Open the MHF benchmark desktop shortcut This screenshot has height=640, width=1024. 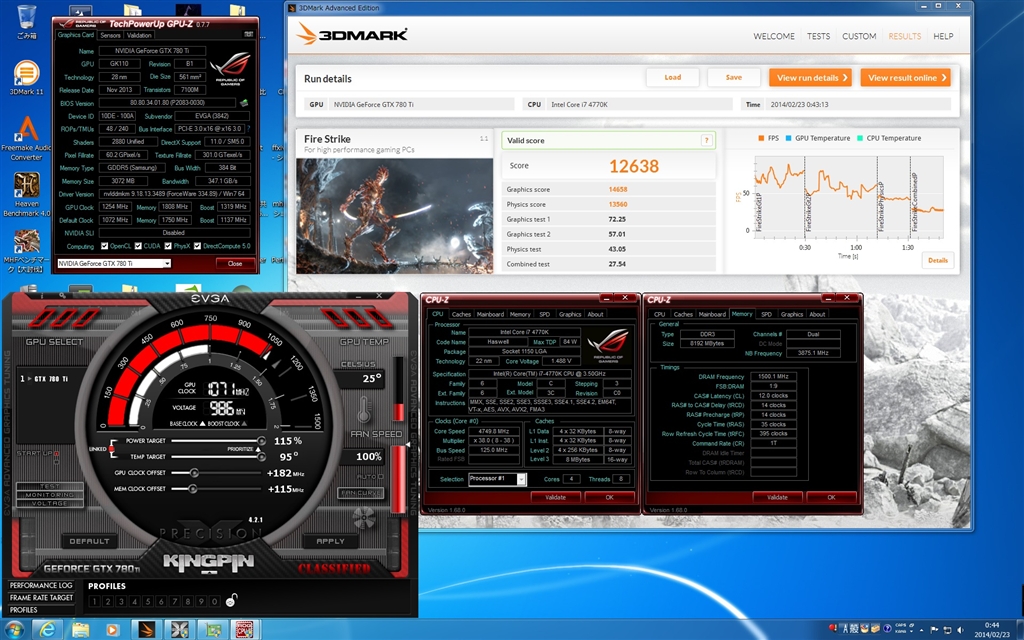26,250
